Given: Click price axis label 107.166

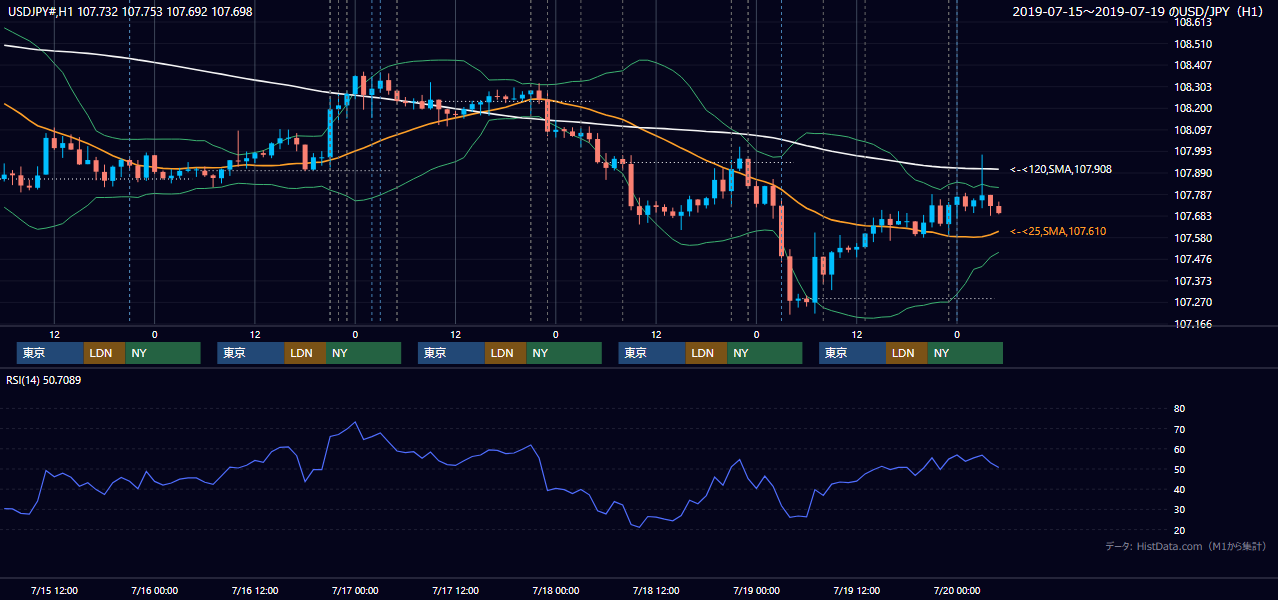Looking at the screenshot, I should pos(1194,325).
